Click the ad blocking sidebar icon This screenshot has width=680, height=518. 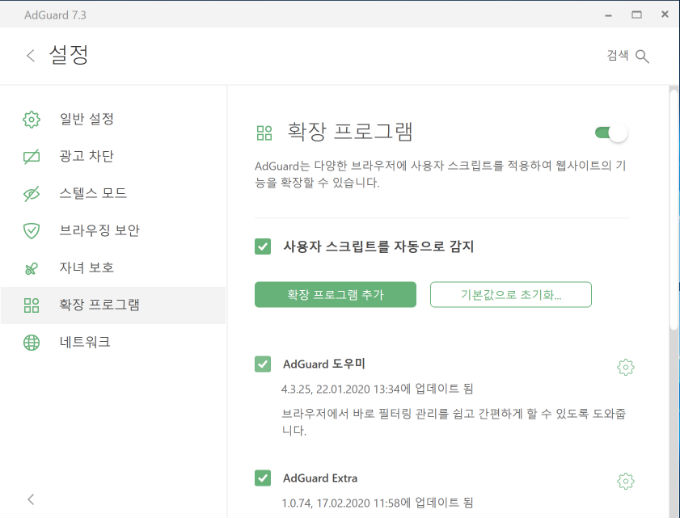coord(31,156)
